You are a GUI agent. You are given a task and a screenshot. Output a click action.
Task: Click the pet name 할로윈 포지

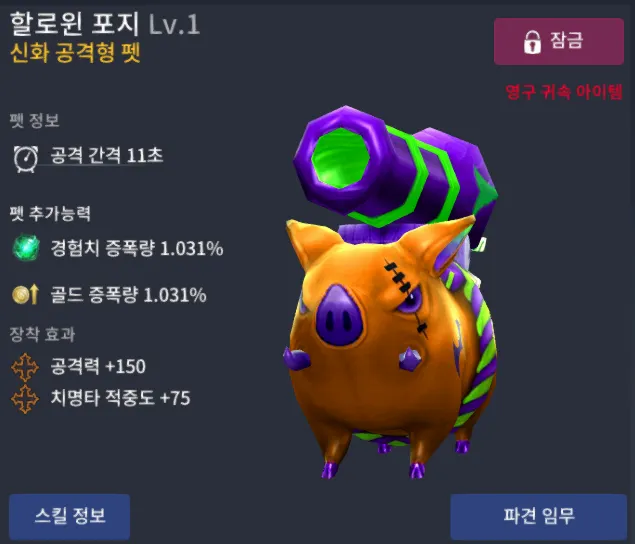tap(75, 24)
